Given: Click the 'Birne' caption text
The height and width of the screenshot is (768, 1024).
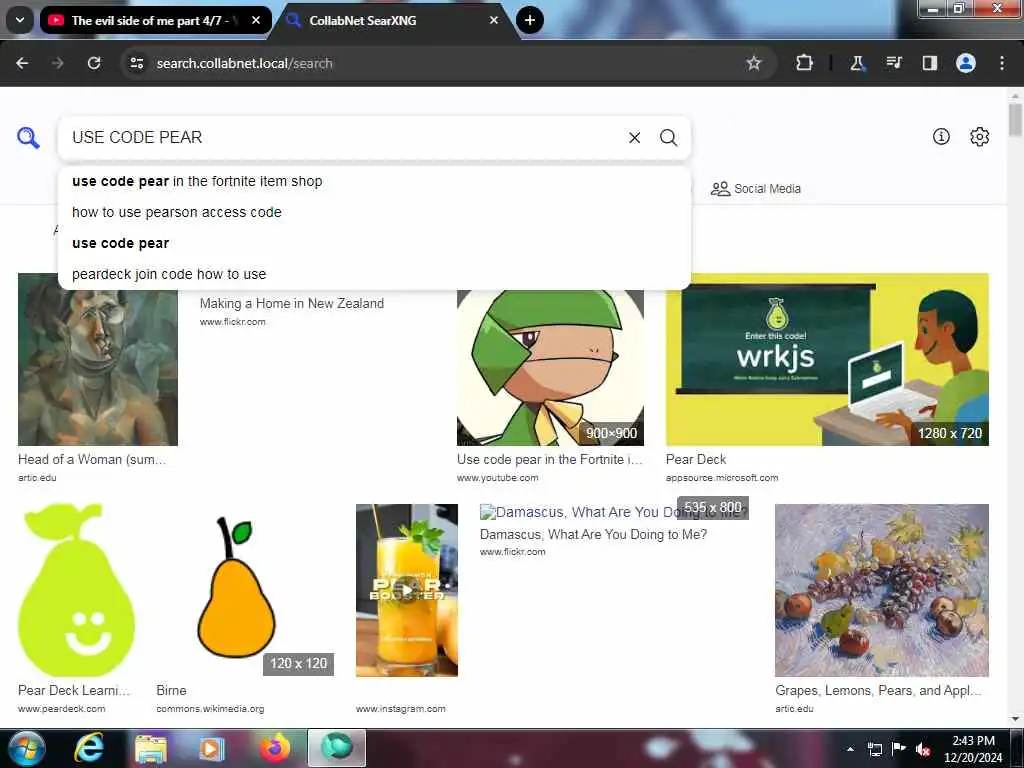Looking at the screenshot, I should click(x=171, y=690).
